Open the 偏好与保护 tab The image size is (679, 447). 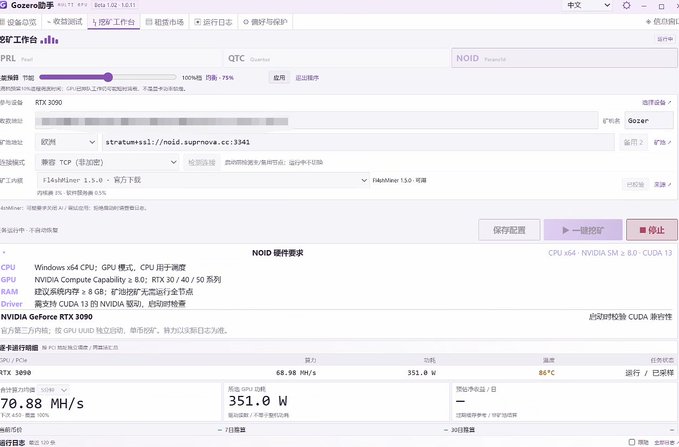pos(265,22)
